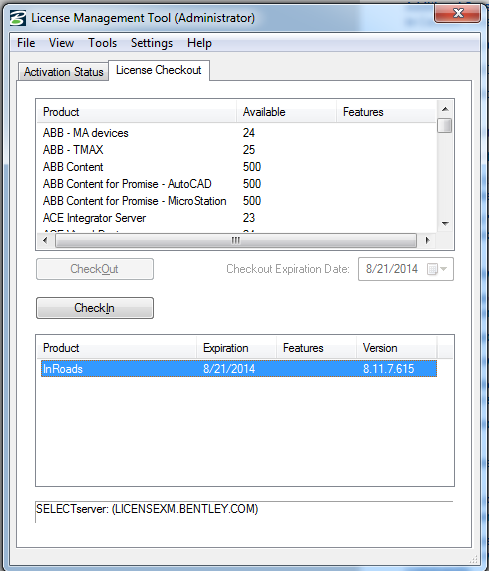Open the calendar picker for expiration date

pos(437,269)
